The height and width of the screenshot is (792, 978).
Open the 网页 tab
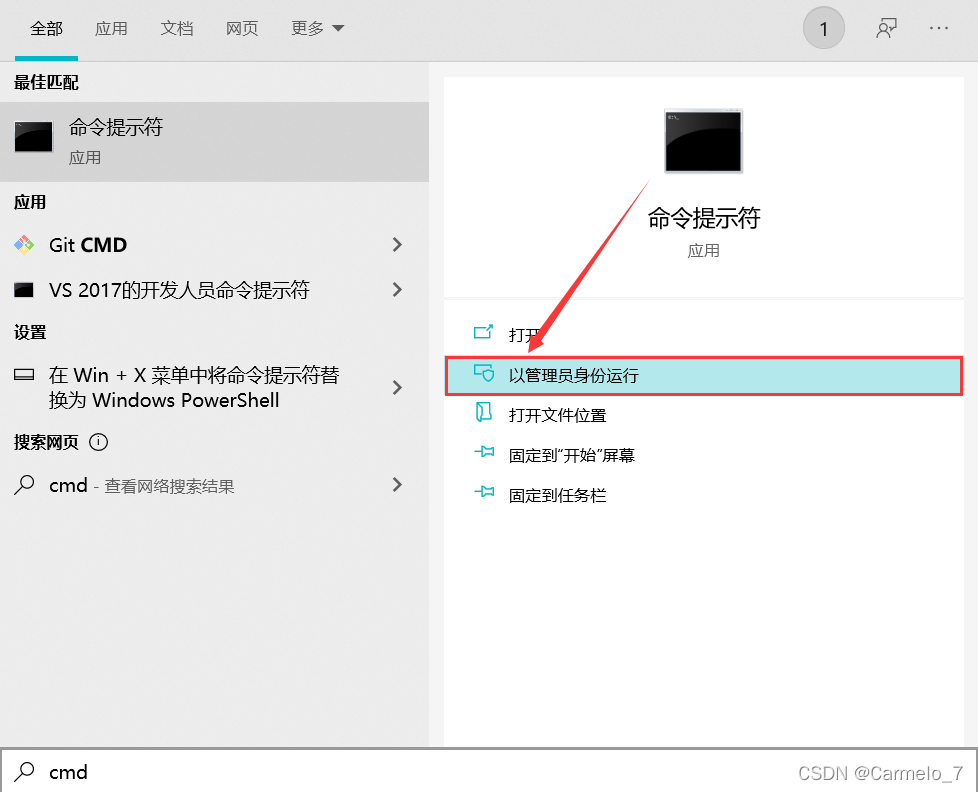point(242,29)
